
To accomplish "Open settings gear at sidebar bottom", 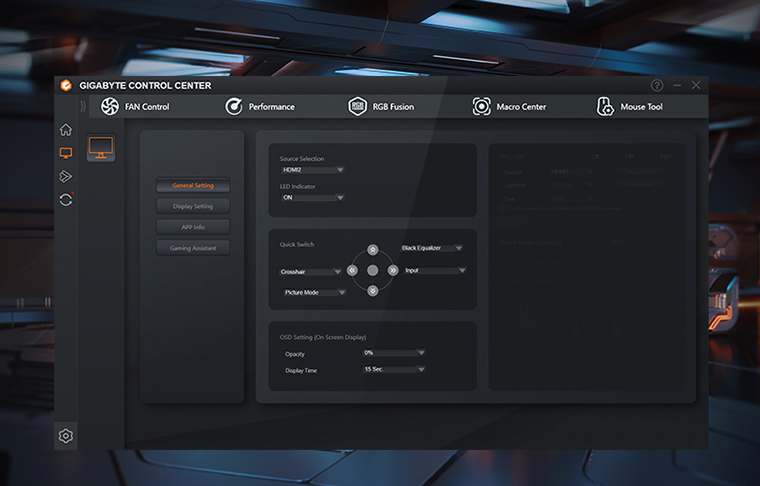I will coord(65,436).
